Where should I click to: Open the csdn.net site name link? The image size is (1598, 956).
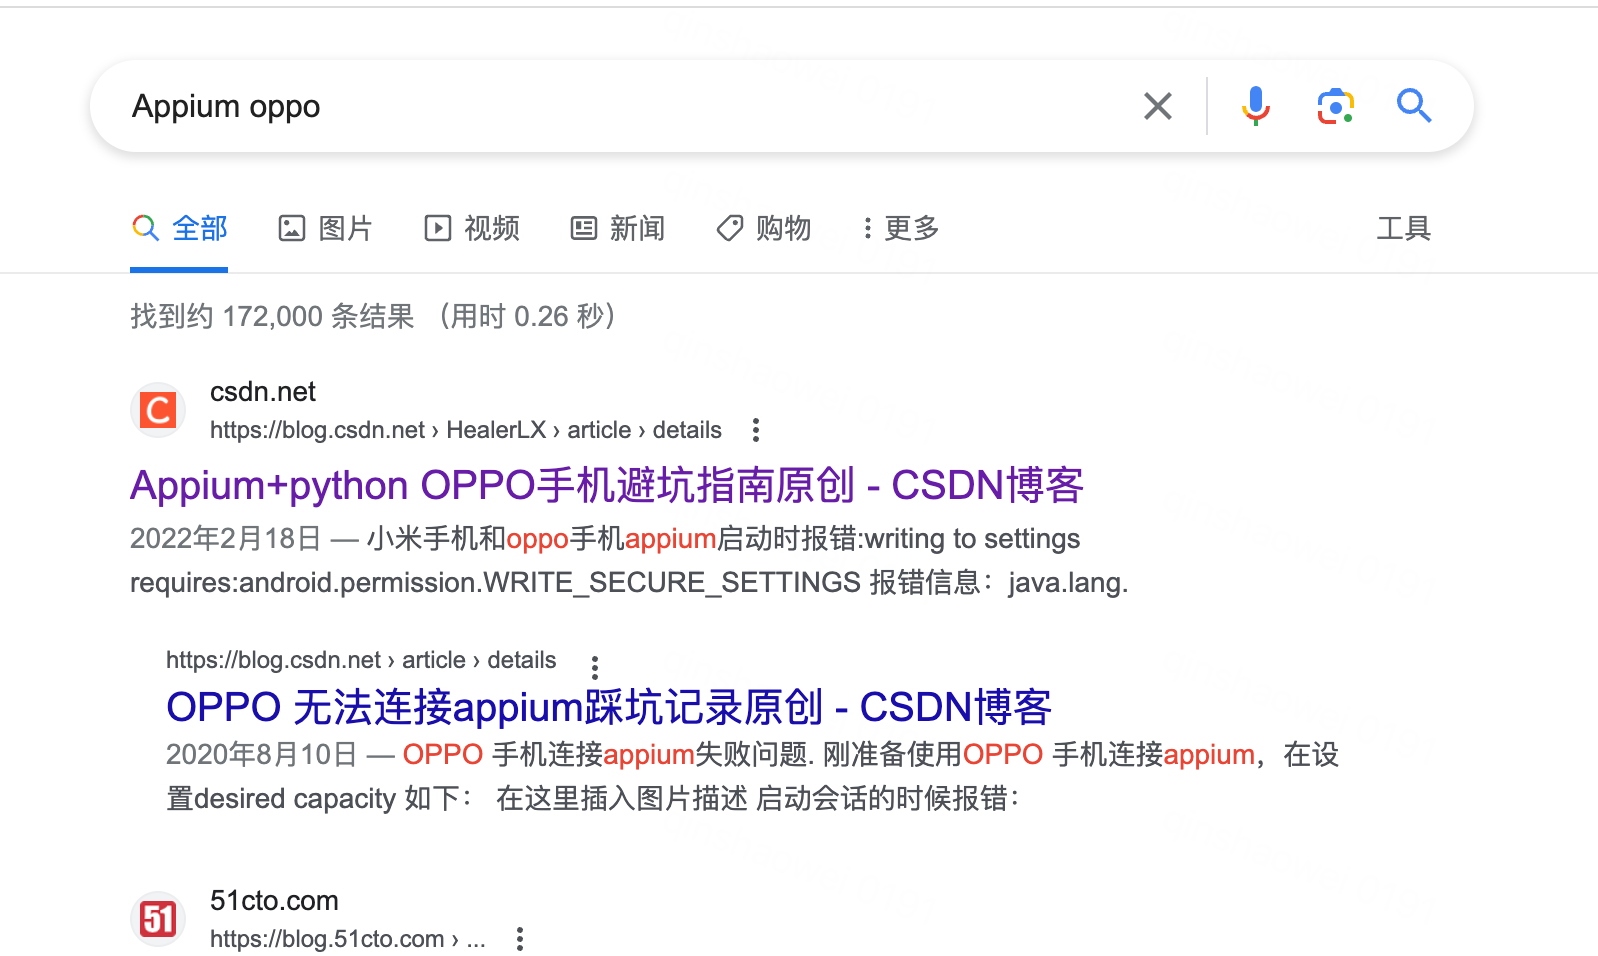point(263,392)
